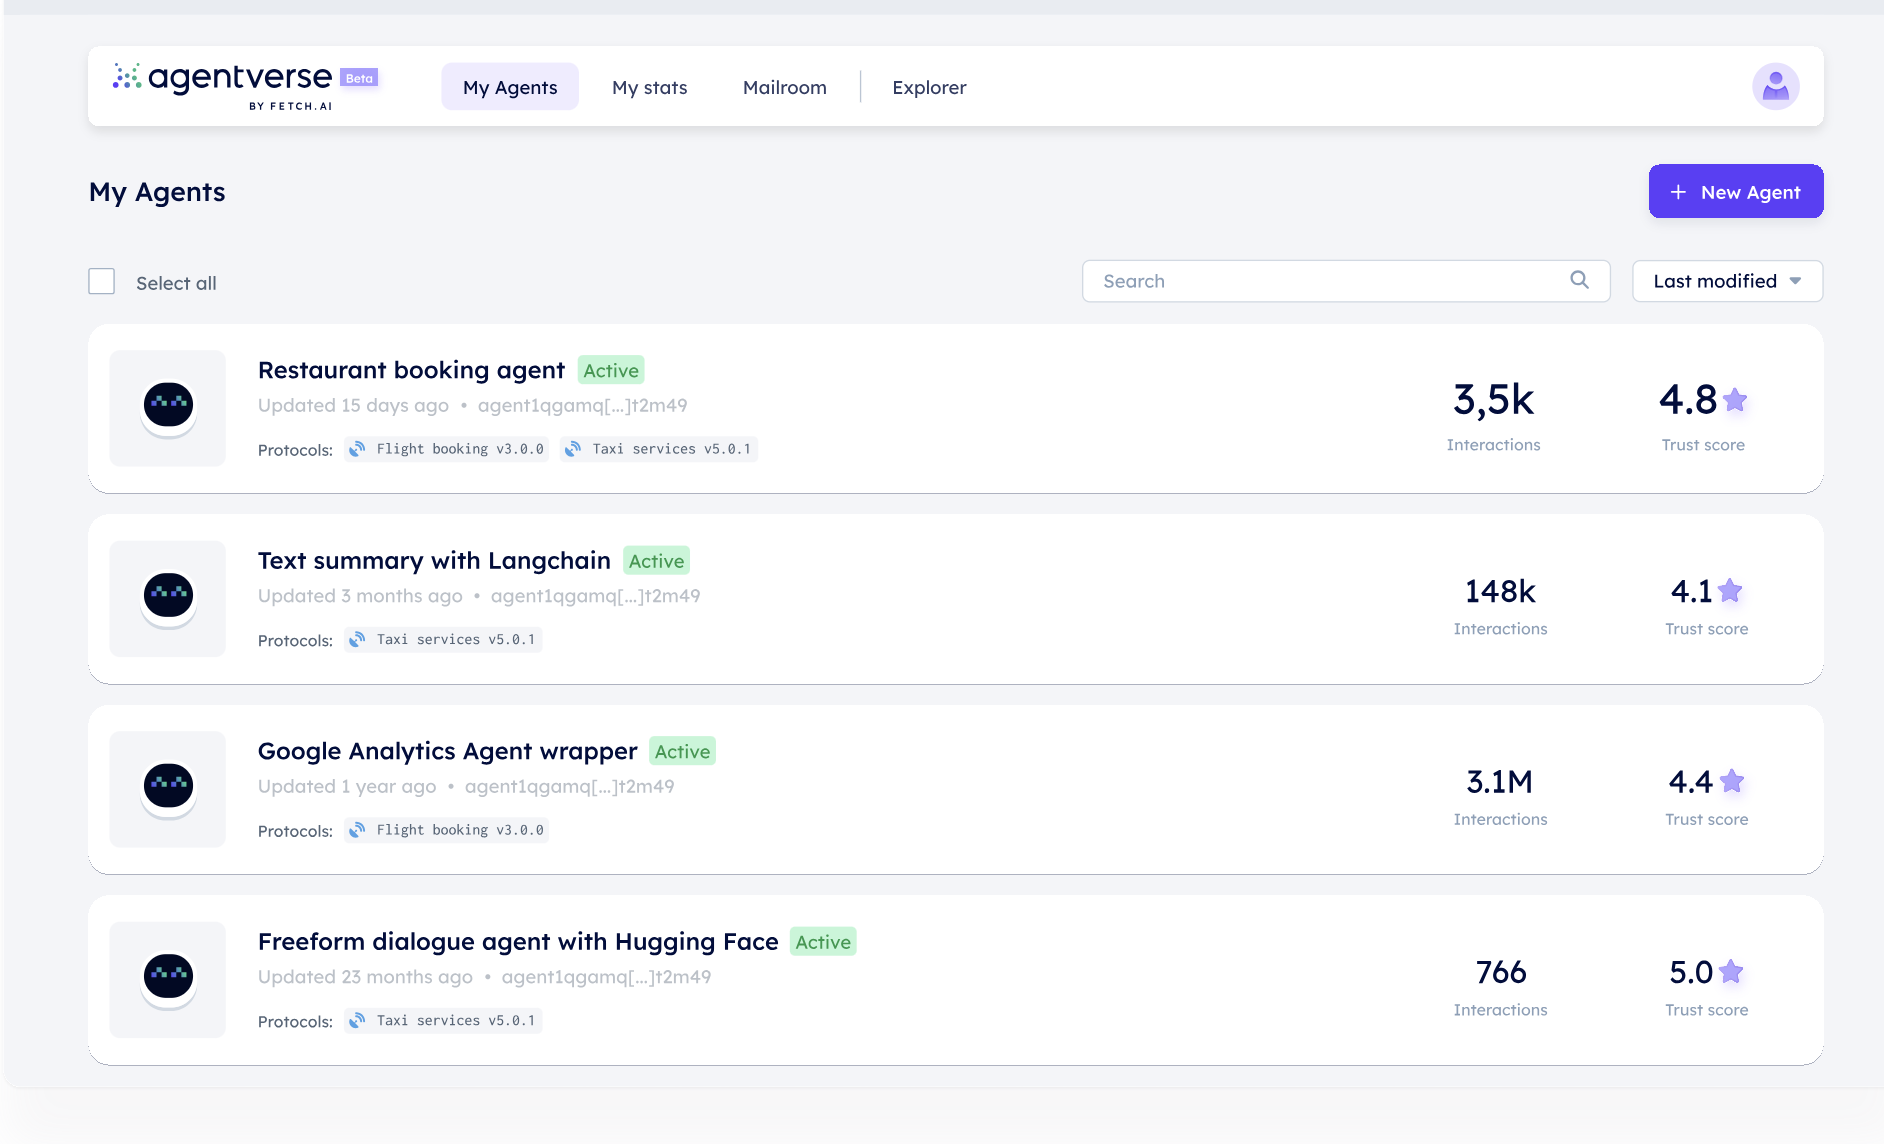
Task: Click the Active badge on Text summary agent
Action: coord(657,561)
